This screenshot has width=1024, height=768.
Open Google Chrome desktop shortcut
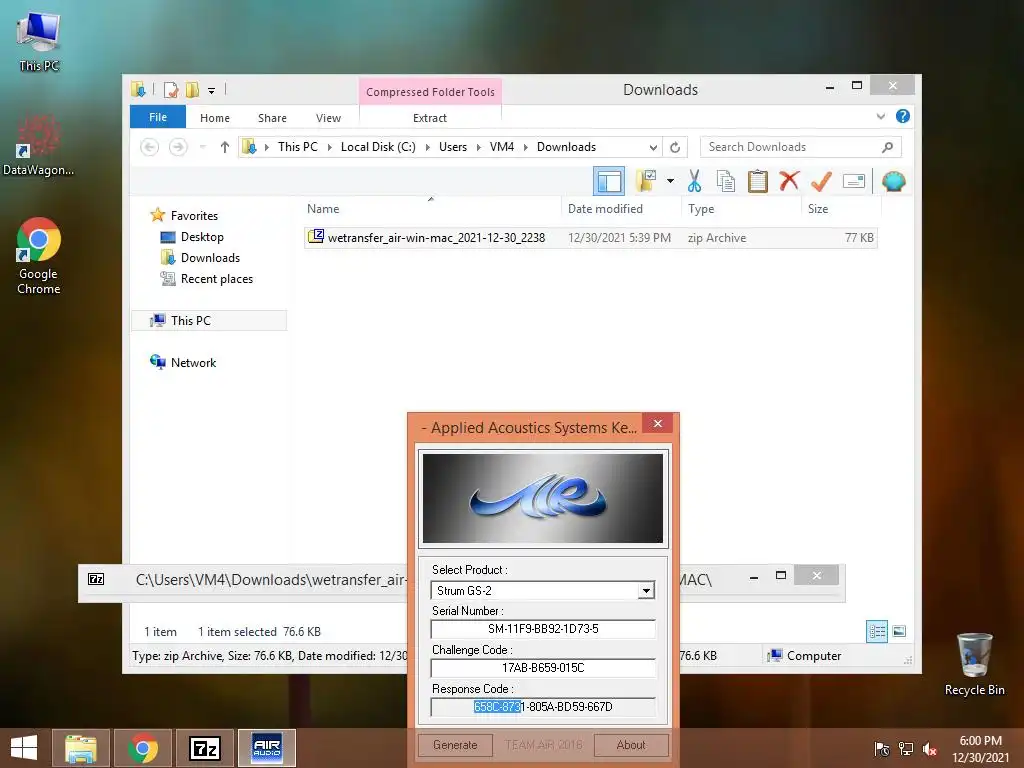point(39,256)
